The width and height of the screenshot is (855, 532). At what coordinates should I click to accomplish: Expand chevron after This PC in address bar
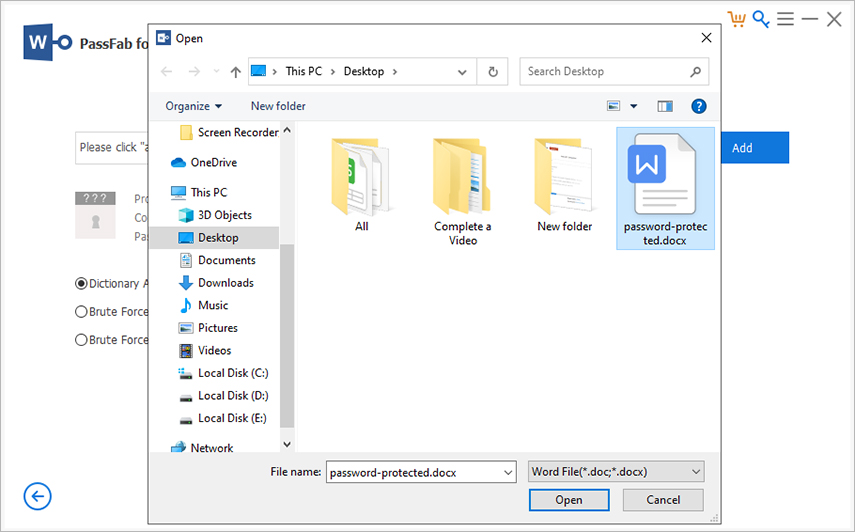point(333,71)
